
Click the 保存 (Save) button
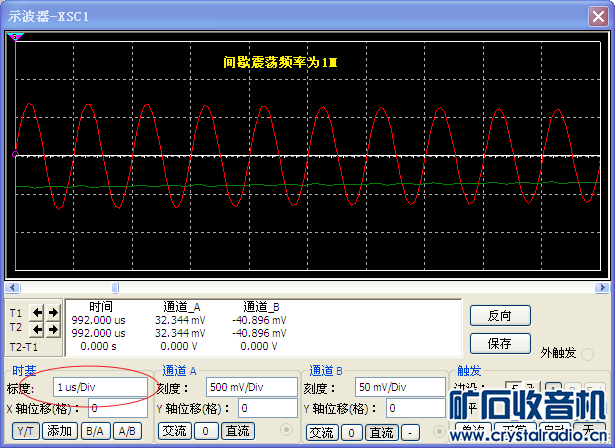(499, 343)
